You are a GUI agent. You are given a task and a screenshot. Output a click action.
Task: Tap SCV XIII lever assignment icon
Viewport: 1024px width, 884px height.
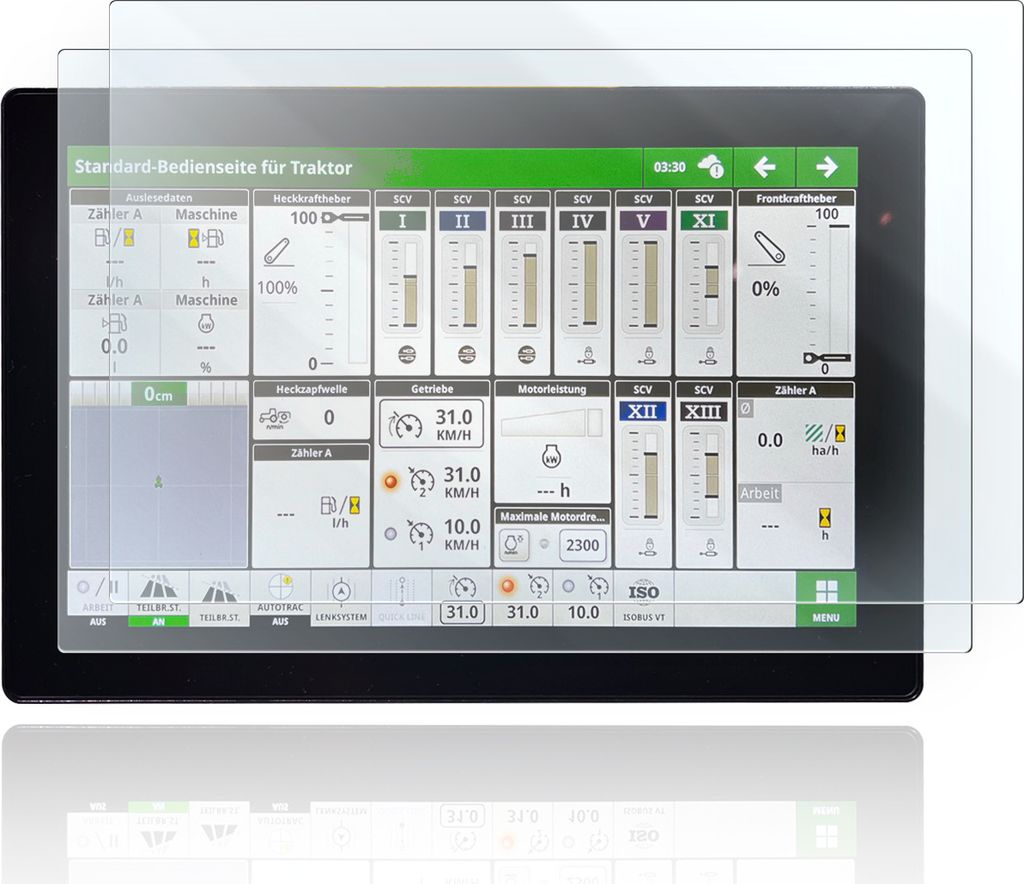click(x=708, y=546)
